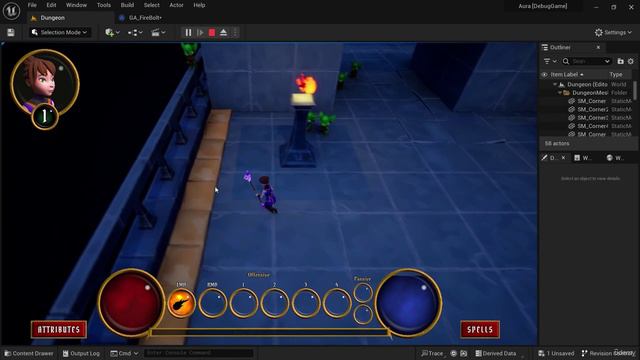Open the Derived Data menu
Image resolution: width=640 pixels, height=360 pixels.
pos(496,353)
